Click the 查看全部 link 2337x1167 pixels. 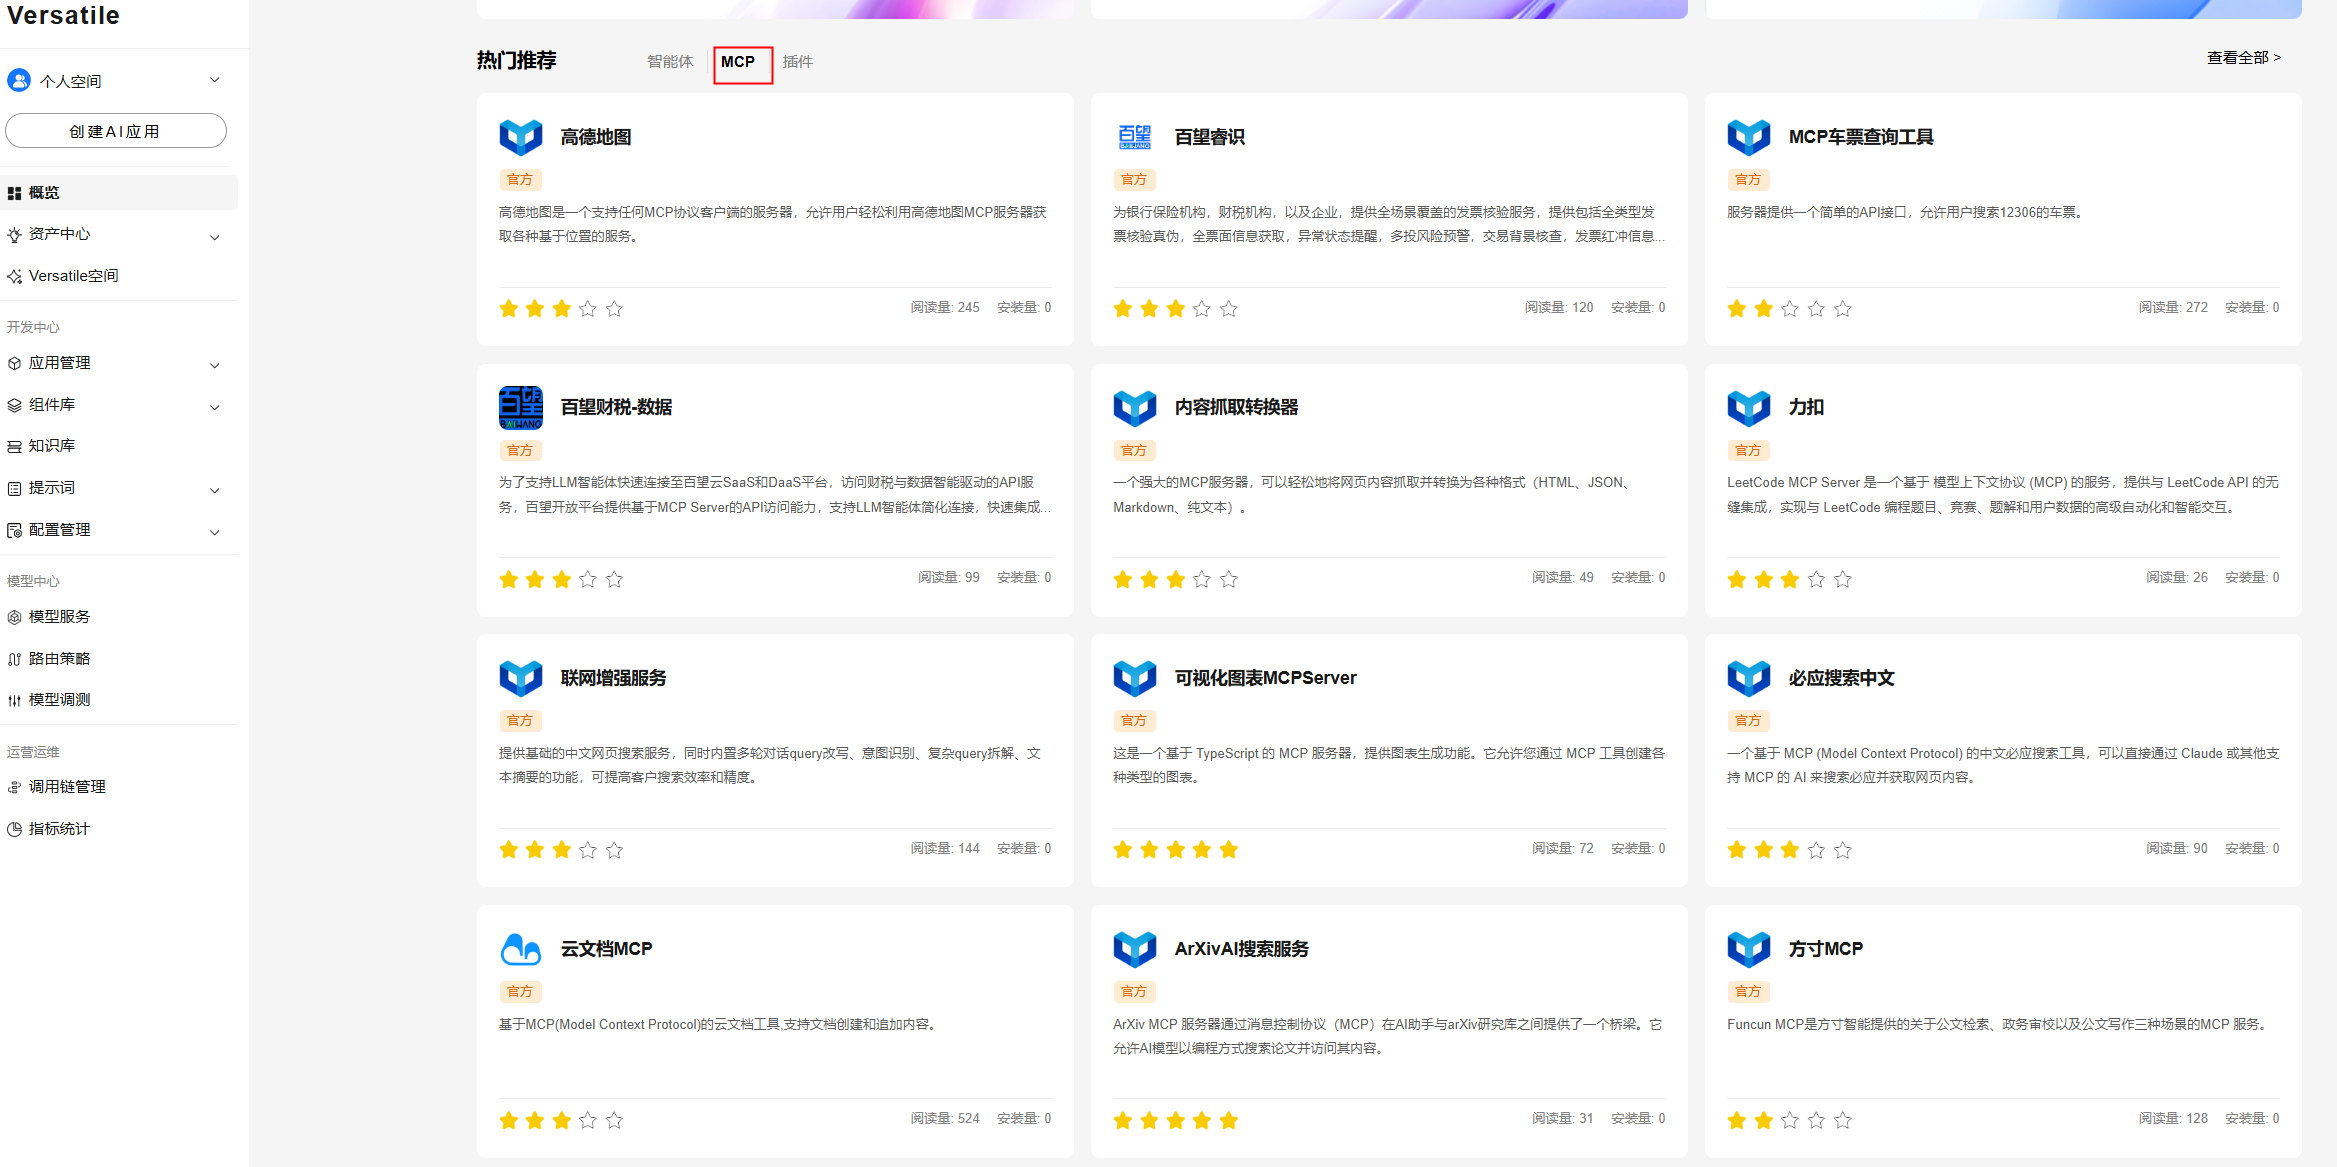click(x=2243, y=58)
